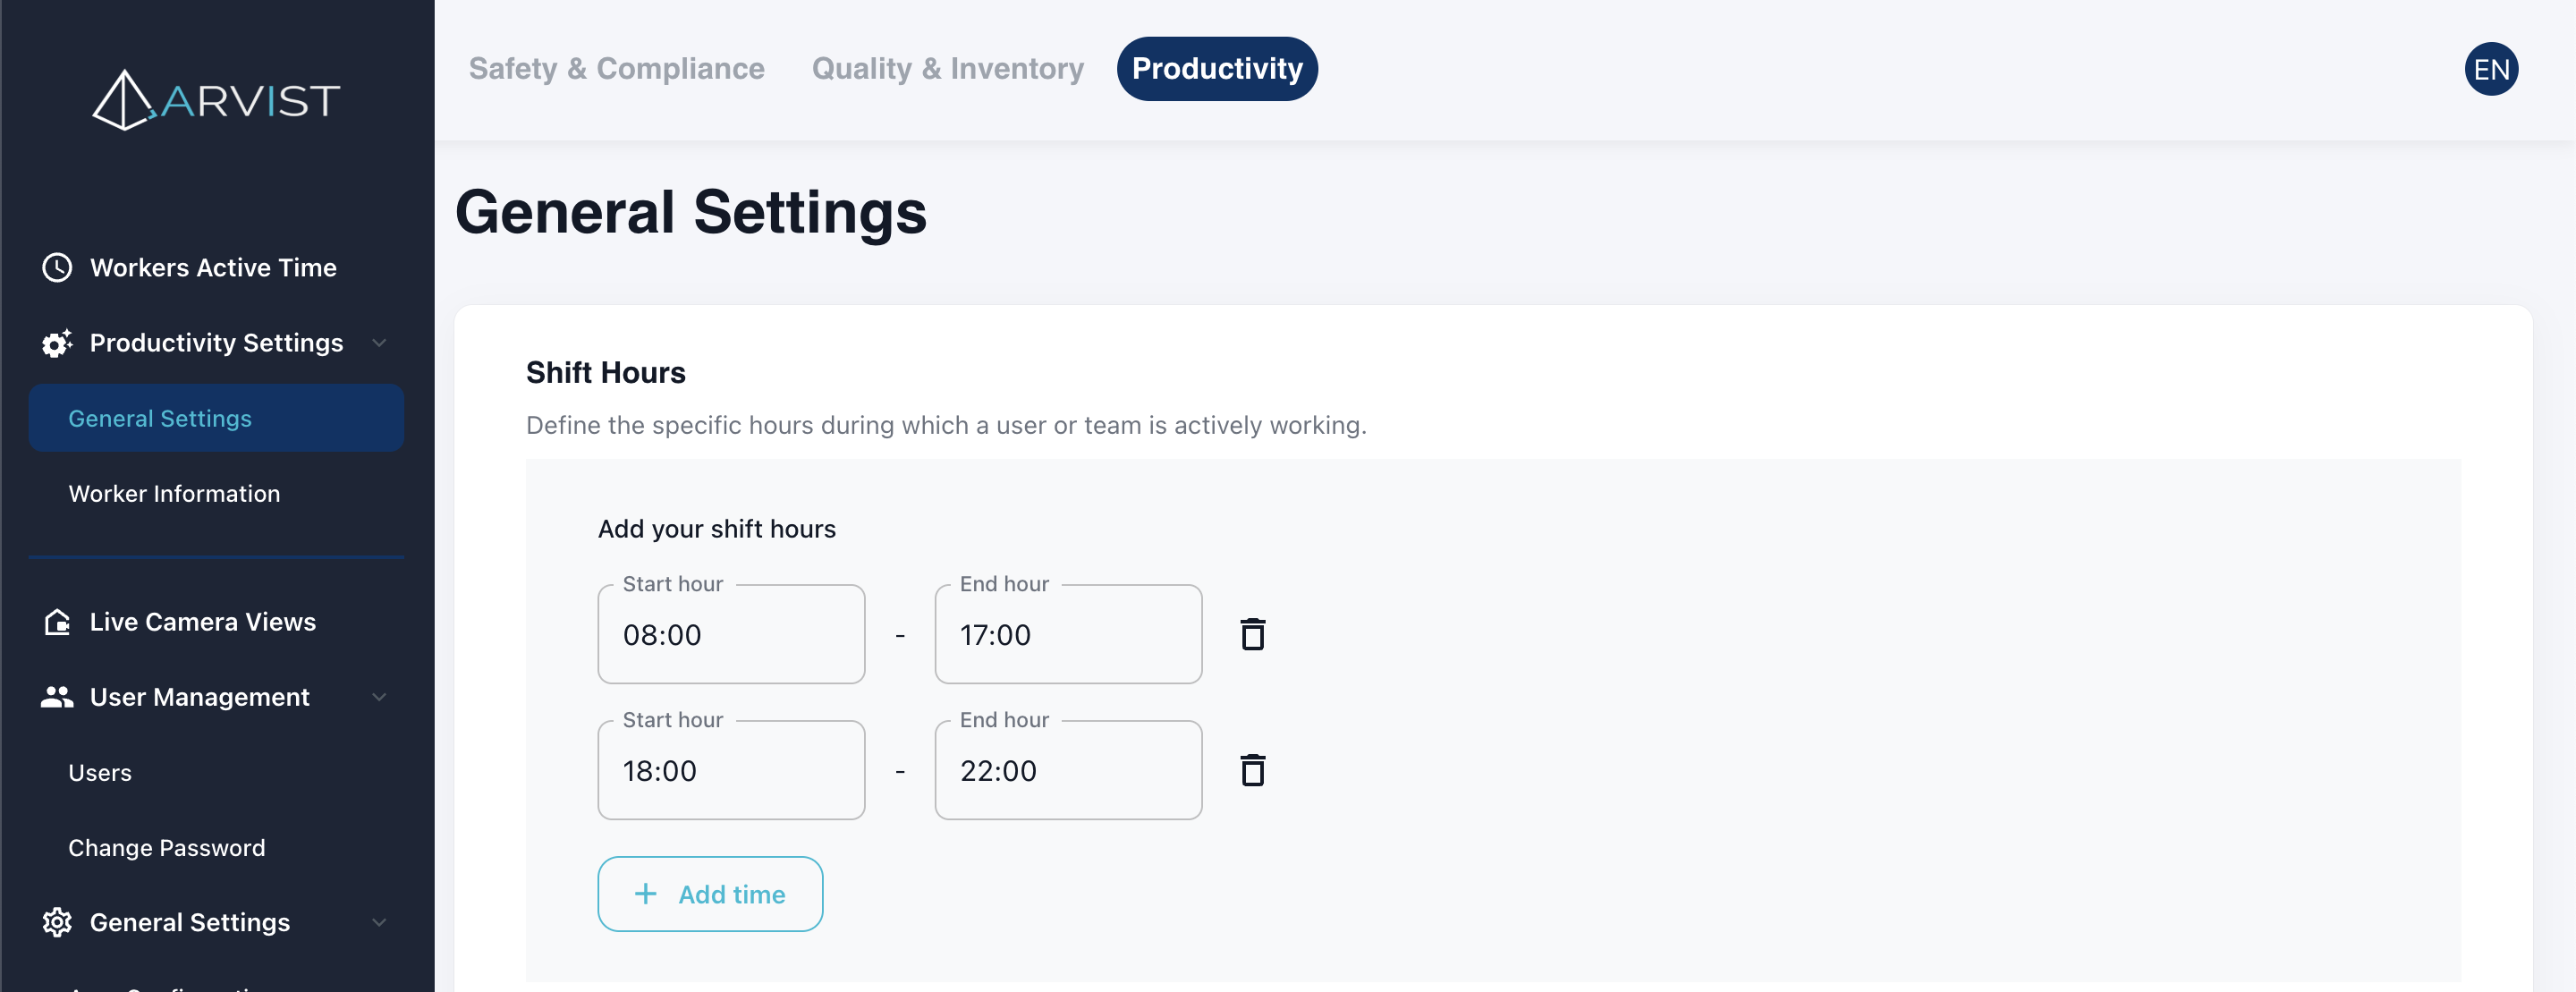Collapse the Productivity Settings section

(x=379, y=343)
